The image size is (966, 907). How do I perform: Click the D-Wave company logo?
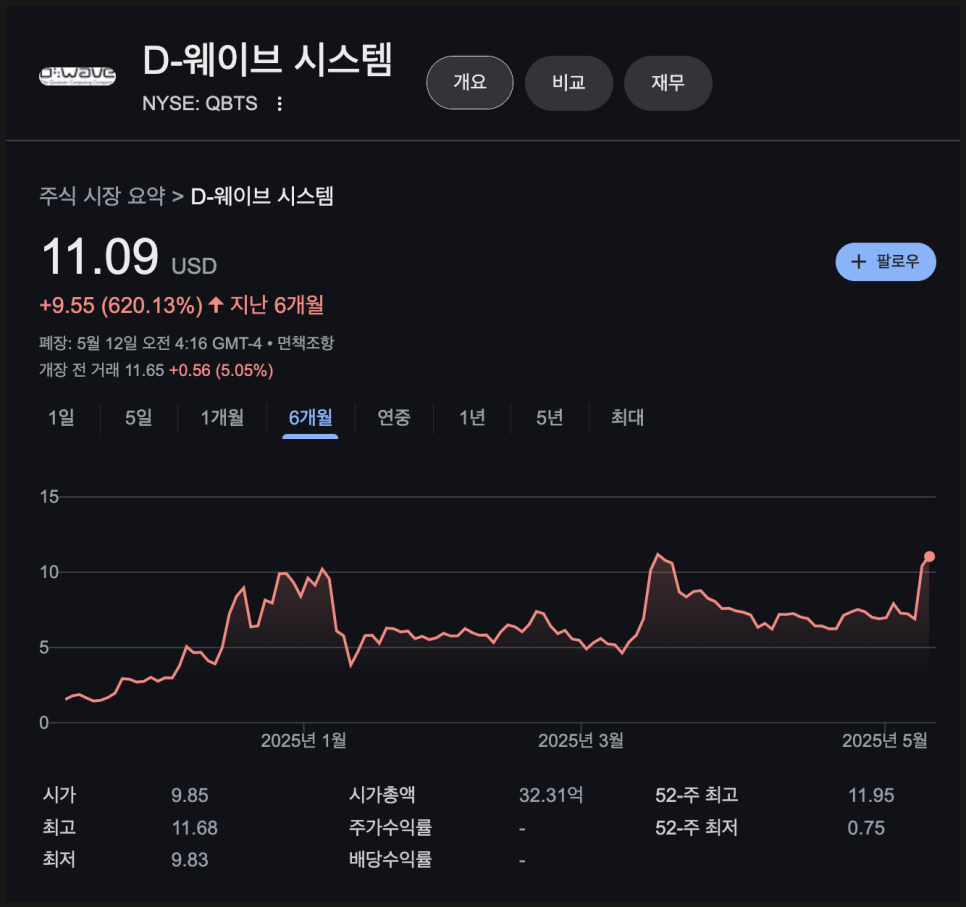tap(78, 76)
